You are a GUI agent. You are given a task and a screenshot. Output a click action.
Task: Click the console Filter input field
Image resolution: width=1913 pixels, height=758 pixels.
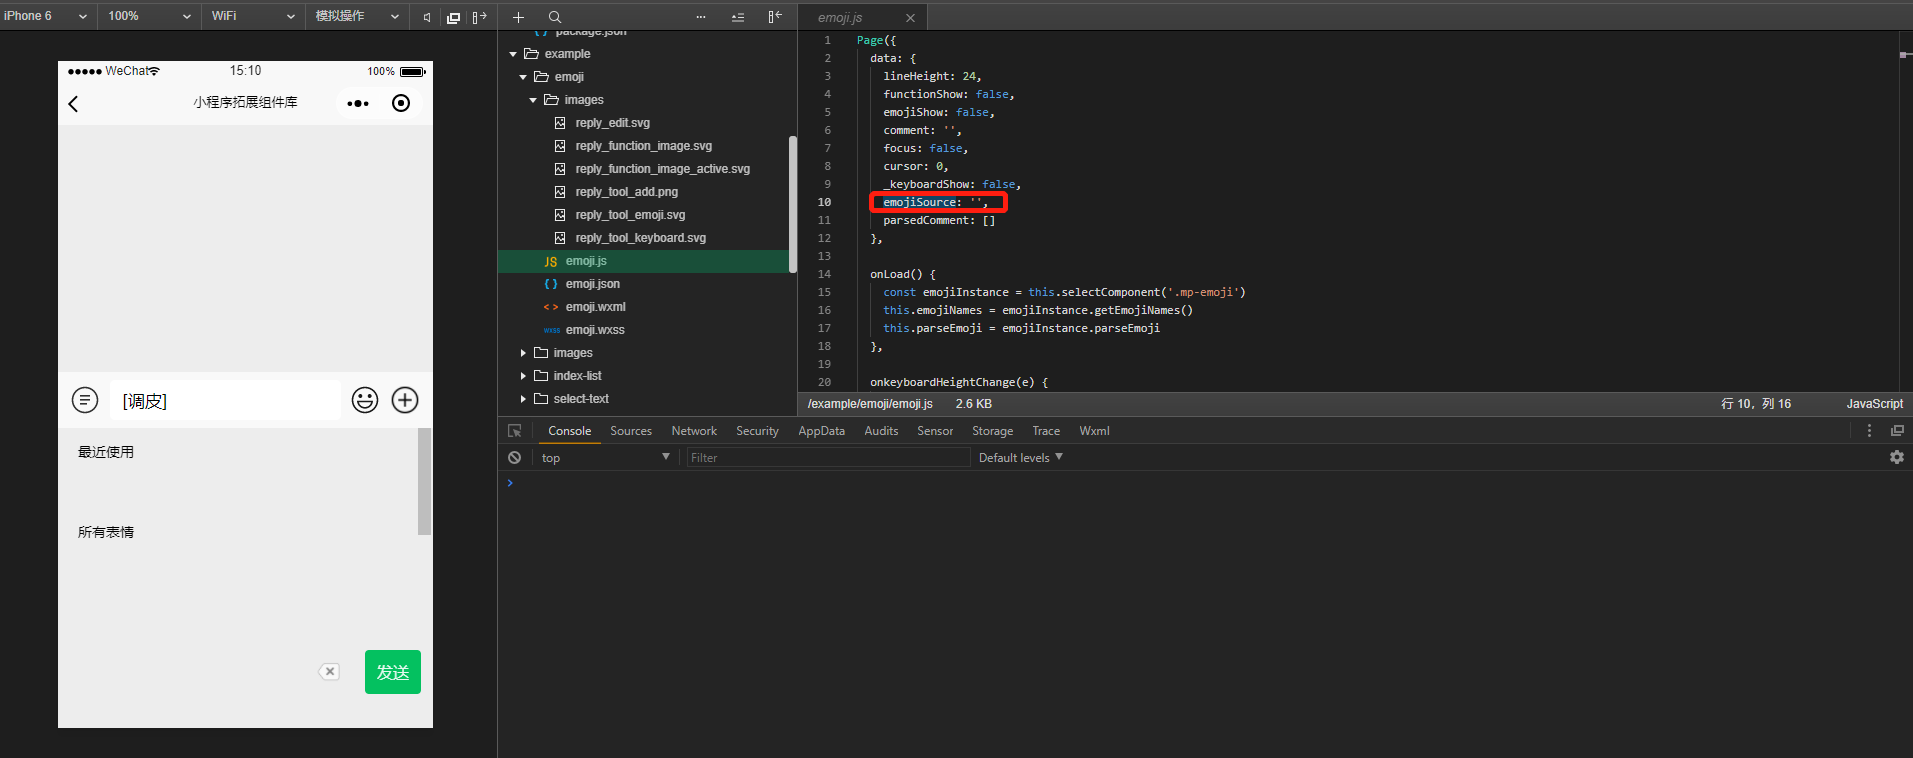pyautogui.click(x=828, y=457)
